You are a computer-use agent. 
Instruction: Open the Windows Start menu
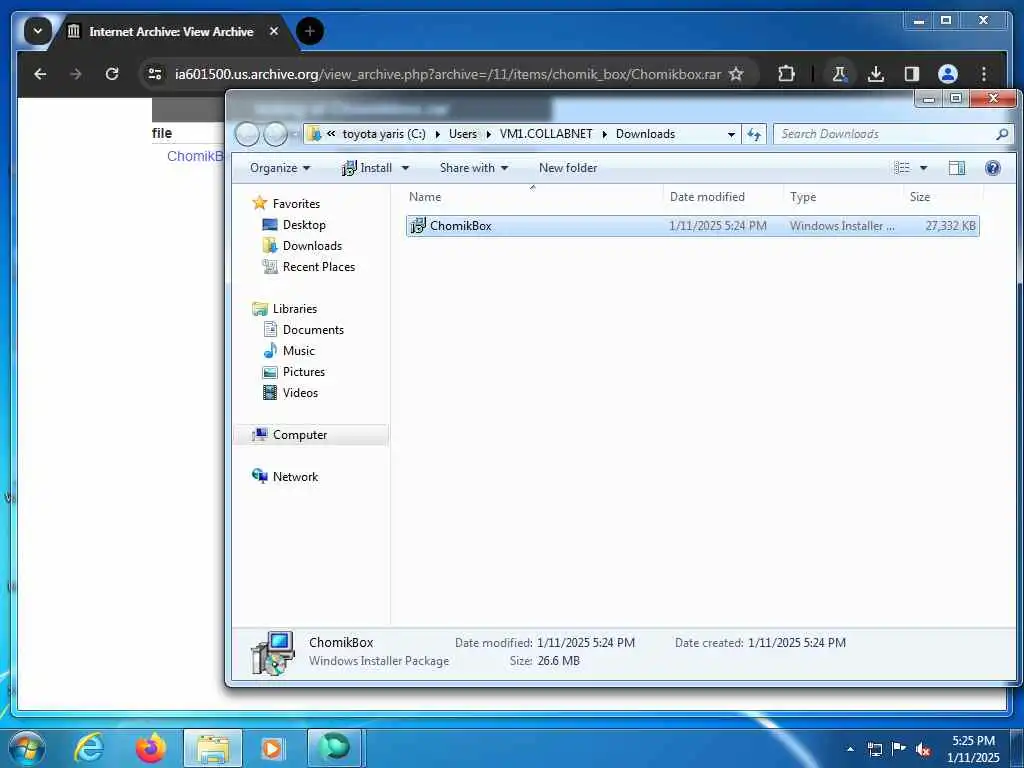27,748
